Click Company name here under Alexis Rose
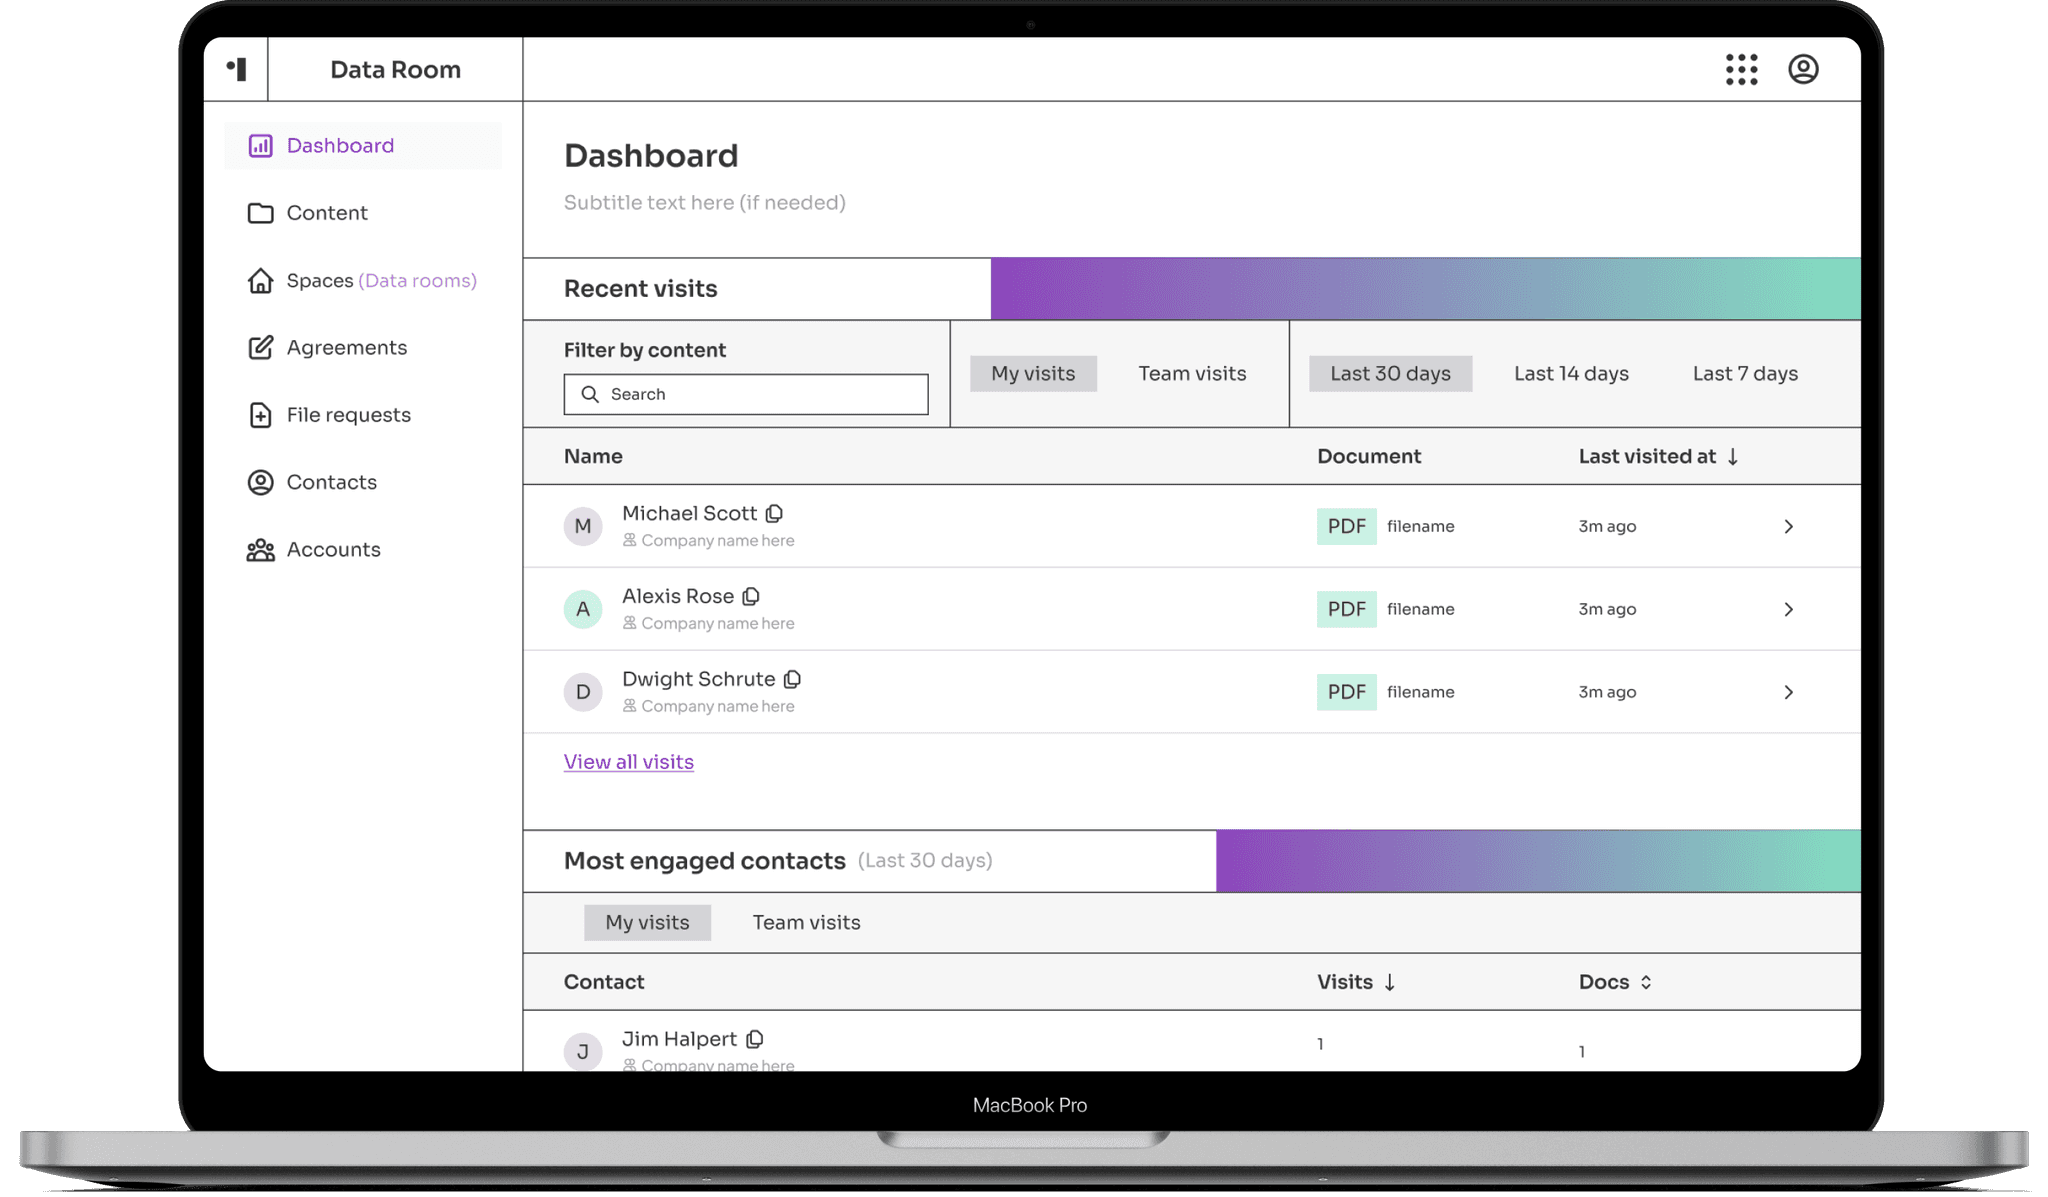The width and height of the screenshot is (2048, 1197). tap(718, 624)
